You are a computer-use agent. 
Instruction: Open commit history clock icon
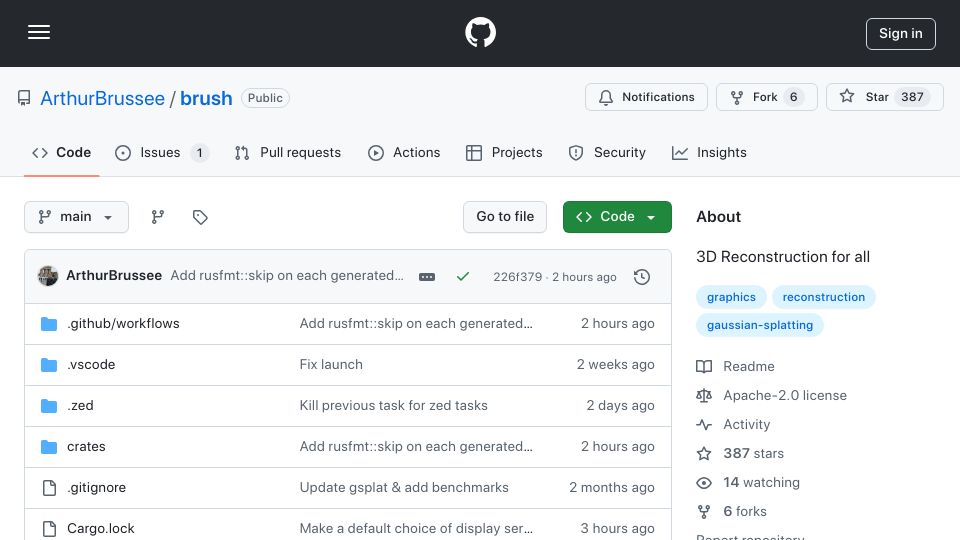click(642, 277)
